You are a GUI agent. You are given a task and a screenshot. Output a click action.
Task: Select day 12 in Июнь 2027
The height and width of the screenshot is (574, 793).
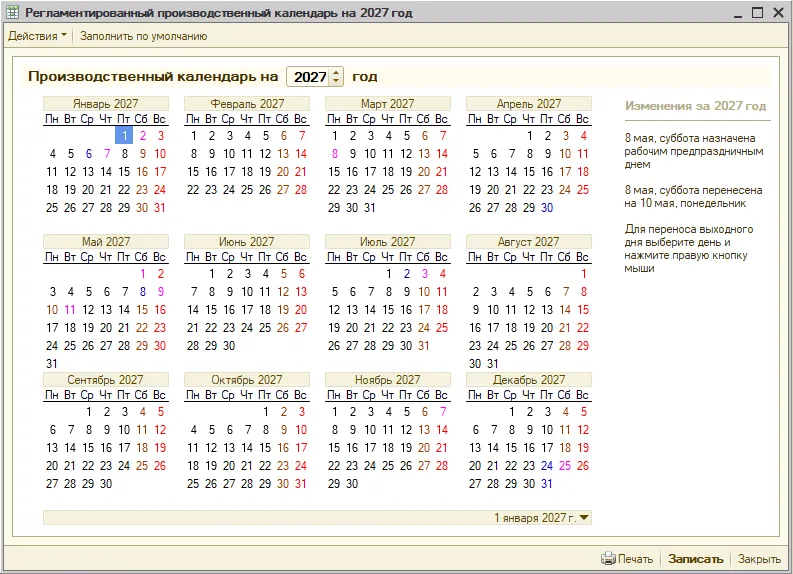coord(283,292)
